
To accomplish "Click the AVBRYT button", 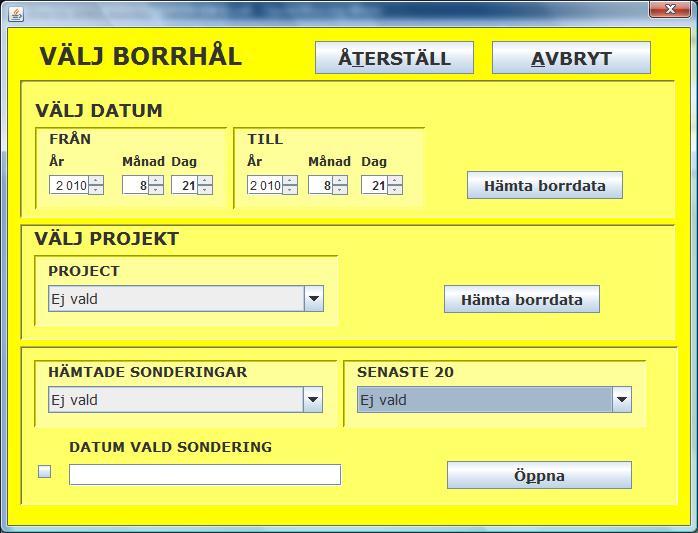I will point(571,58).
